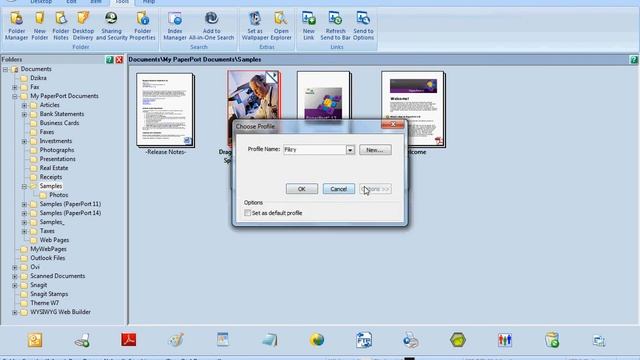640x360 pixels.
Task: Expand the Articles folder node
Action: pyautogui.click(x=24, y=105)
